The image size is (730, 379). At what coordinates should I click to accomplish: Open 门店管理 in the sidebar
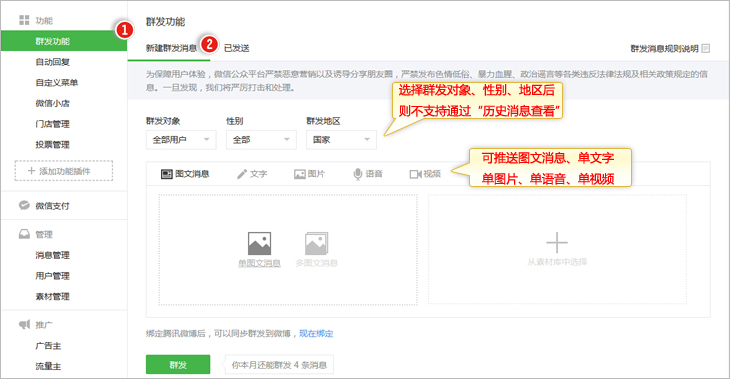click(x=53, y=124)
